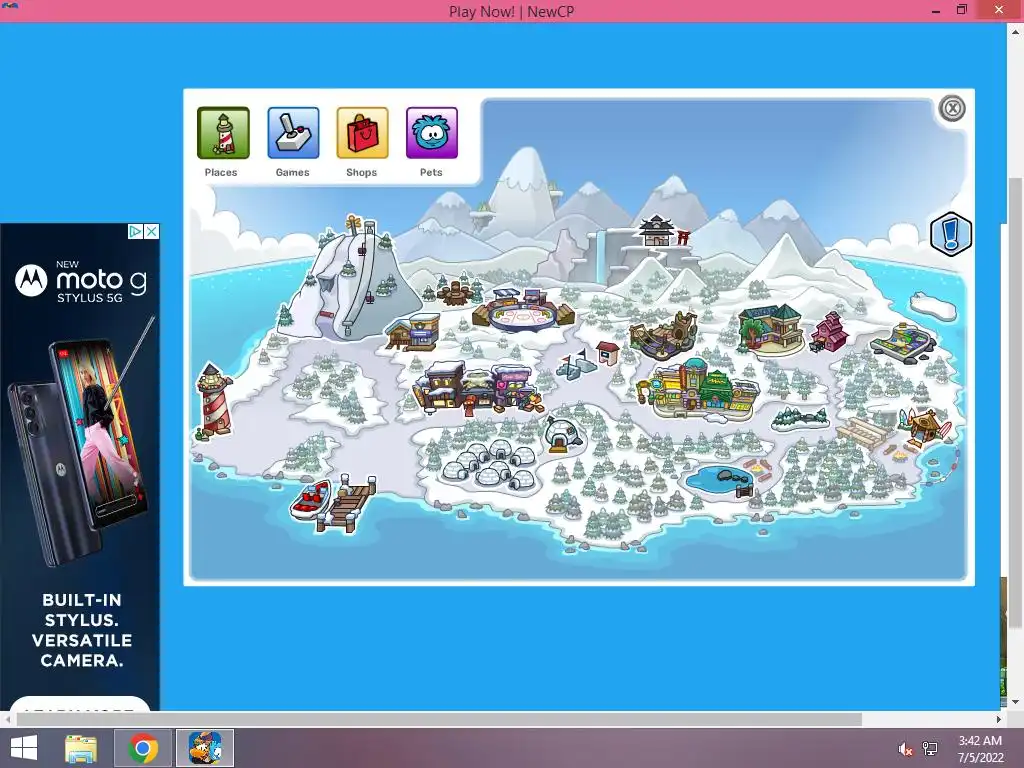Open the Places category
This screenshot has width=1024, height=768.
(223, 133)
